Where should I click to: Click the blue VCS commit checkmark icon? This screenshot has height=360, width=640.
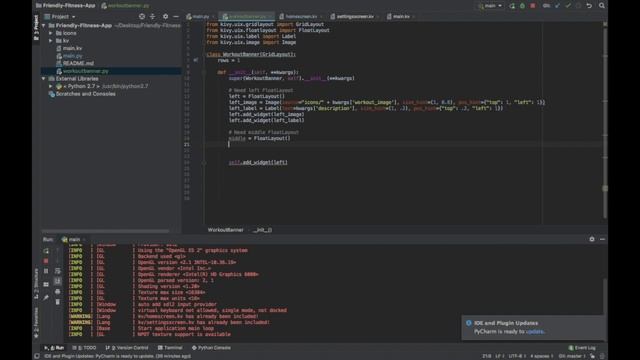click(x=558, y=6)
